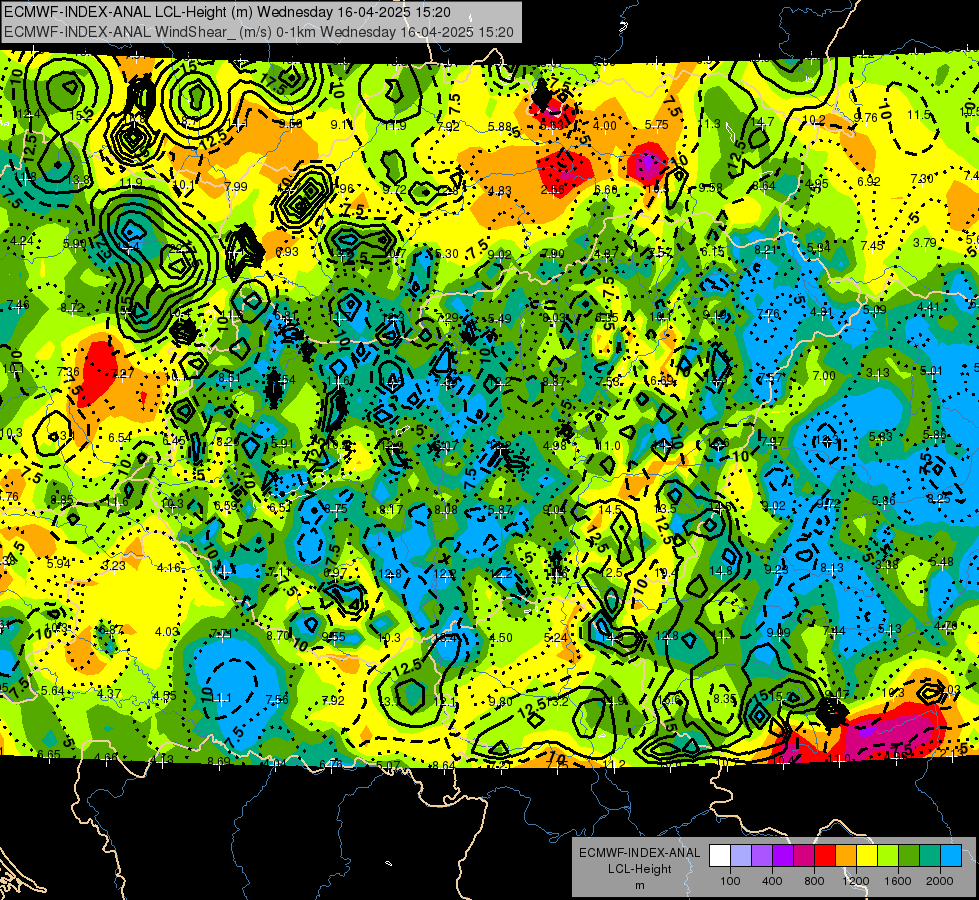Screen dimensions: 979x900
Task: Click the 4.00 wind shear value
Action: point(605,126)
